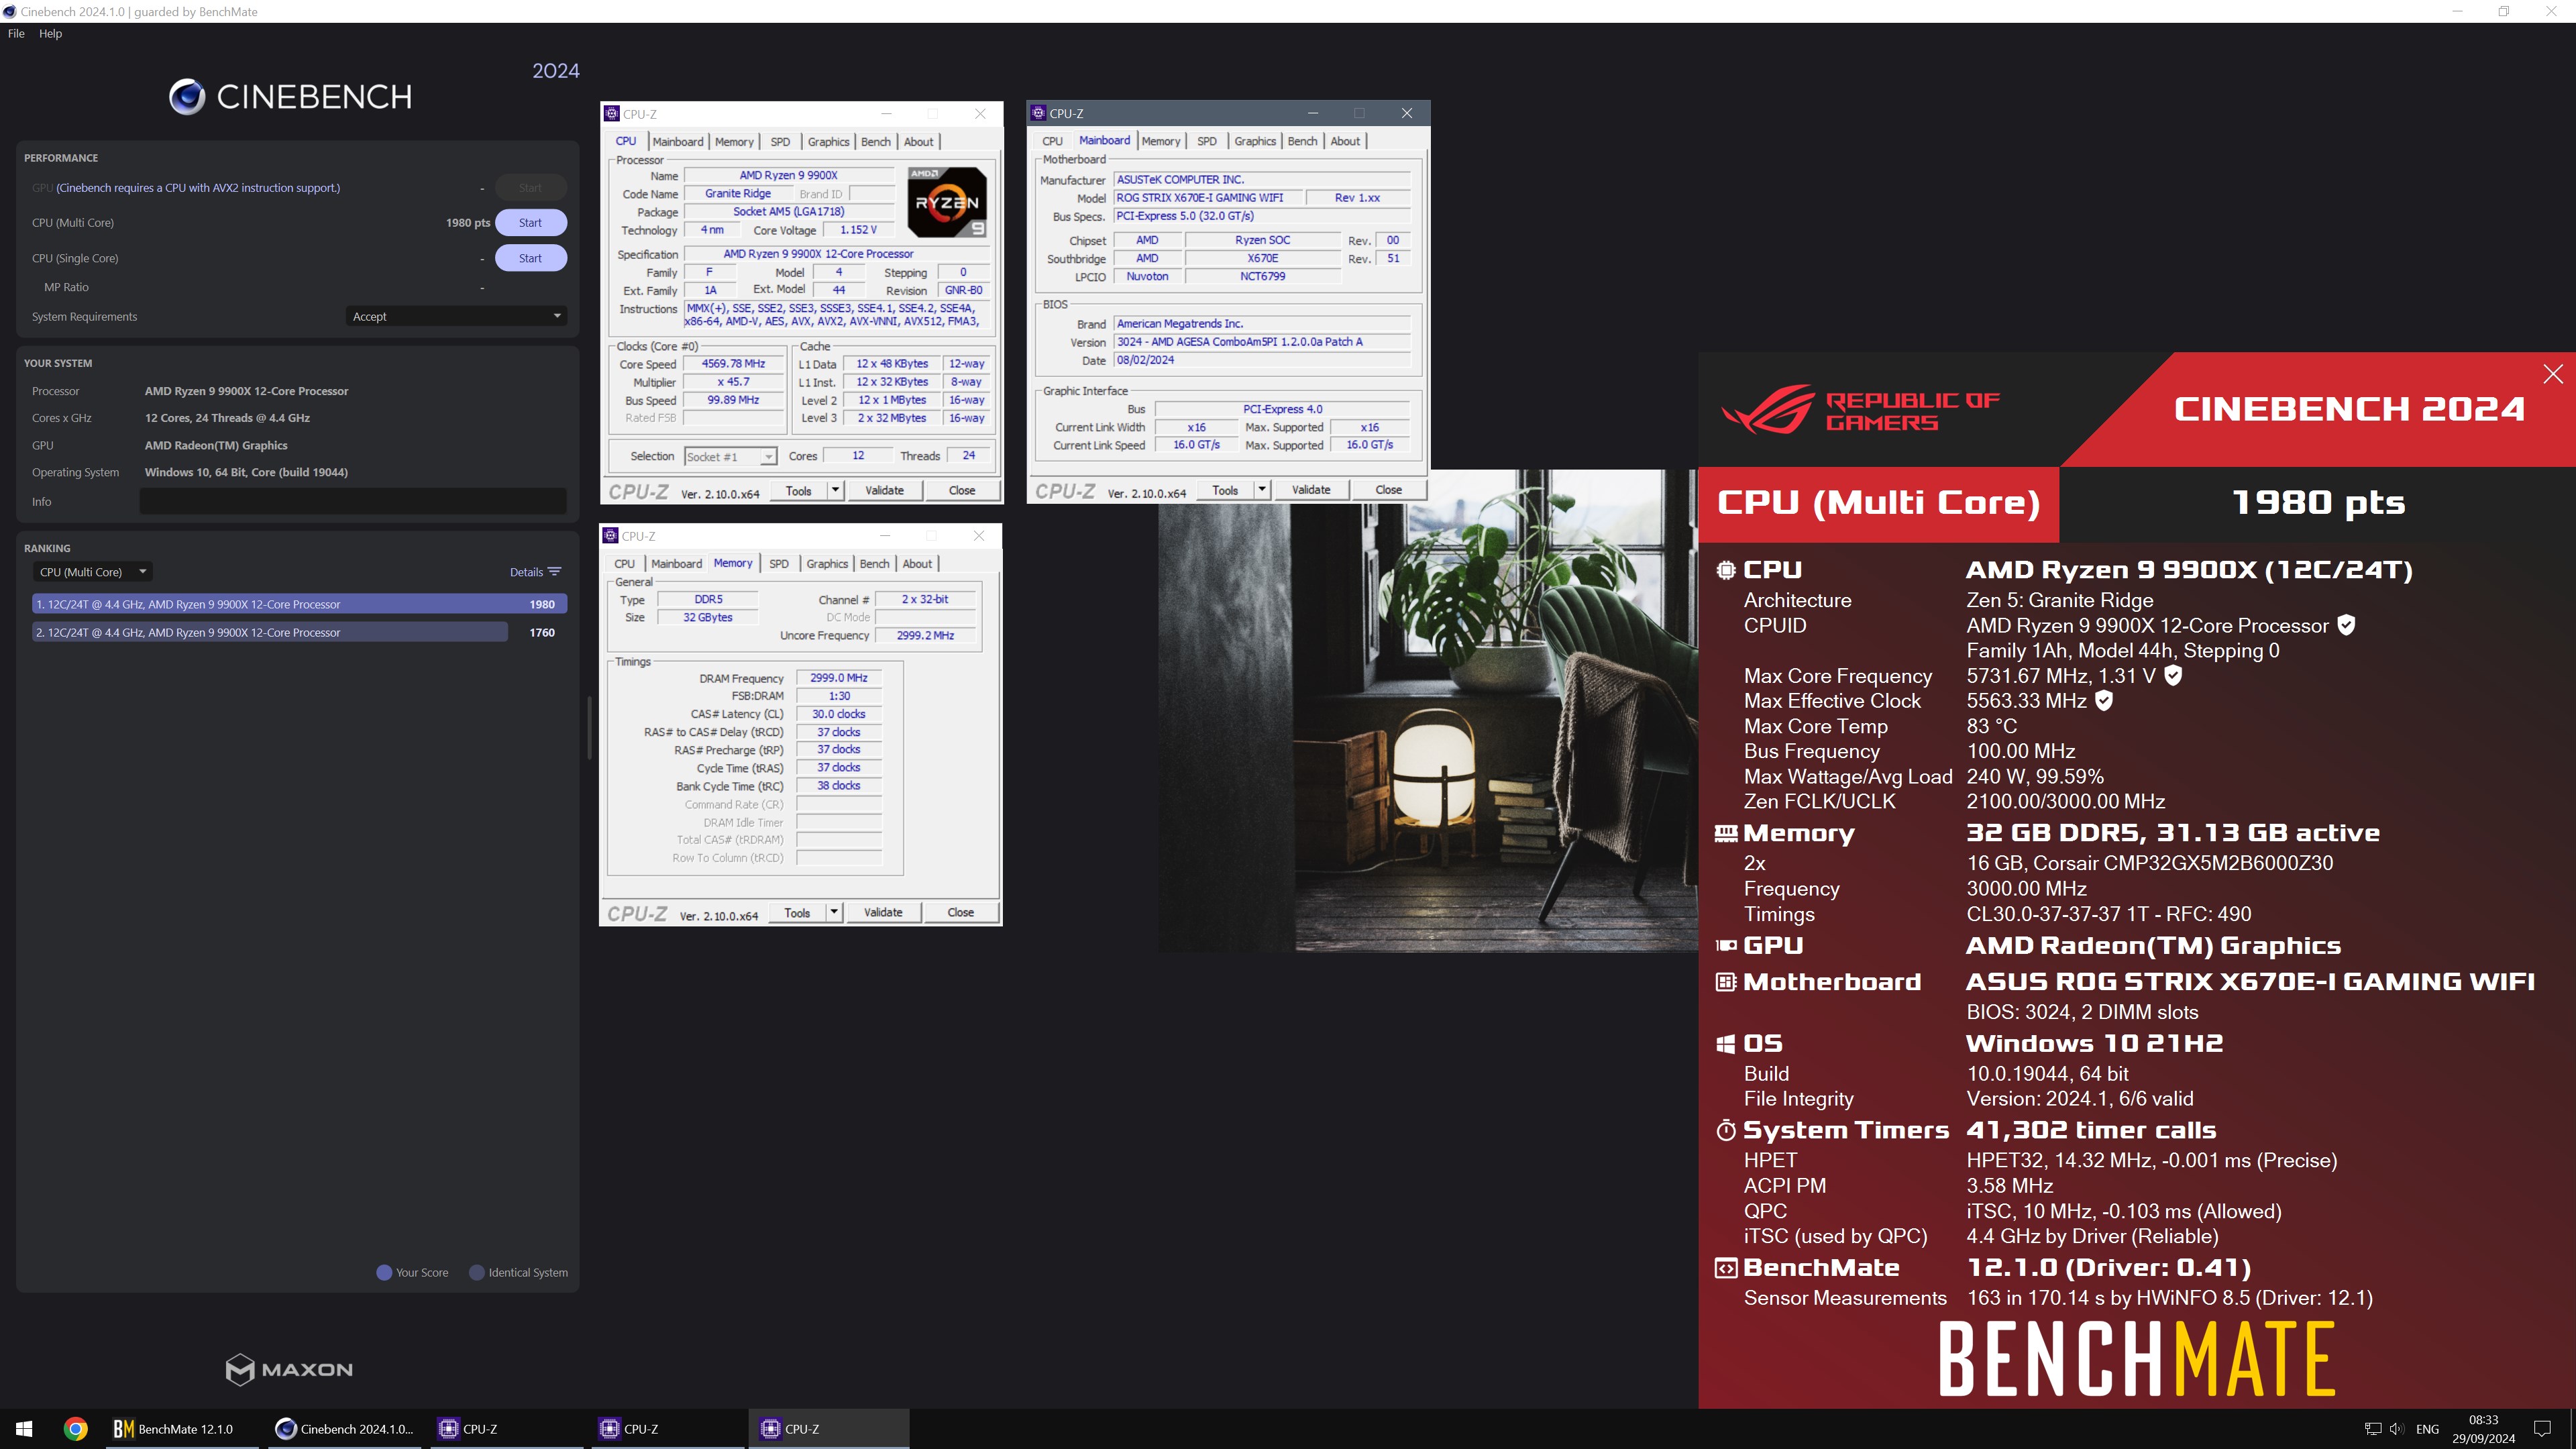Click the verified shield beside CPUID
Viewport: 2576px width, 1449px height.
click(2347, 625)
